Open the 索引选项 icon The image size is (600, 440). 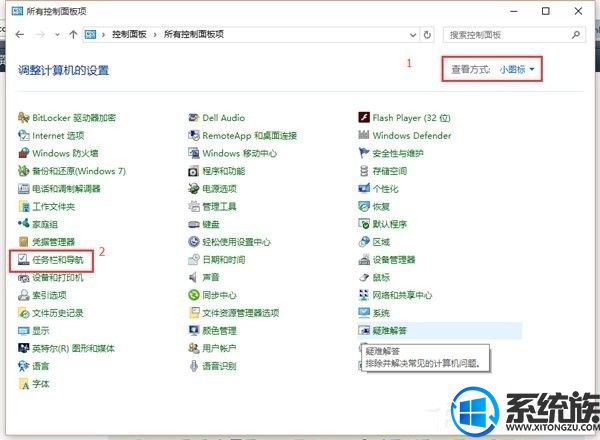click(23, 295)
